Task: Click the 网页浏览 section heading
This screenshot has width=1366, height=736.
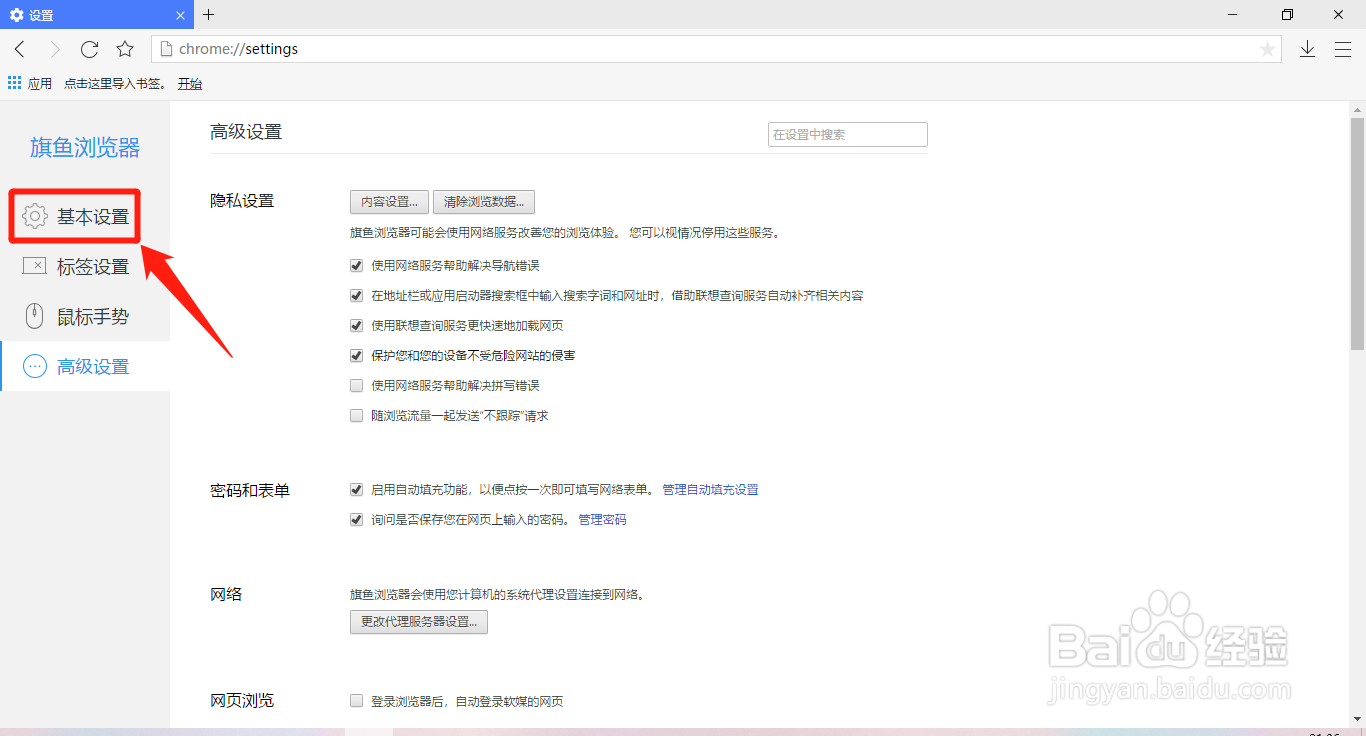Action: pos(242,701)
